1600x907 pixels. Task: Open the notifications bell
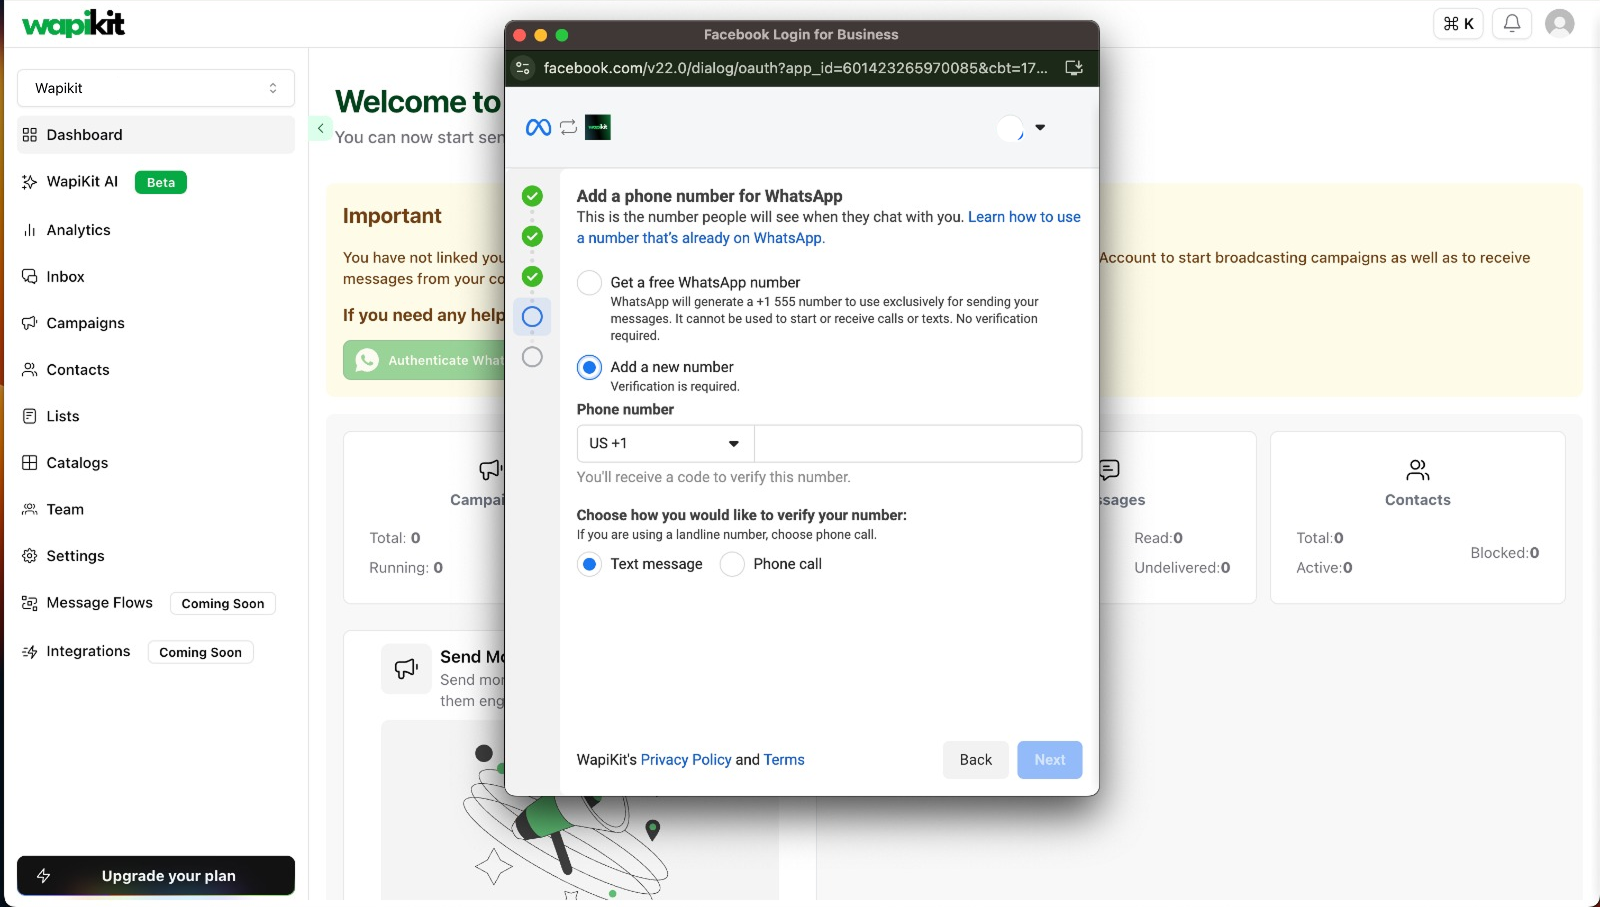pos(1512,23)
